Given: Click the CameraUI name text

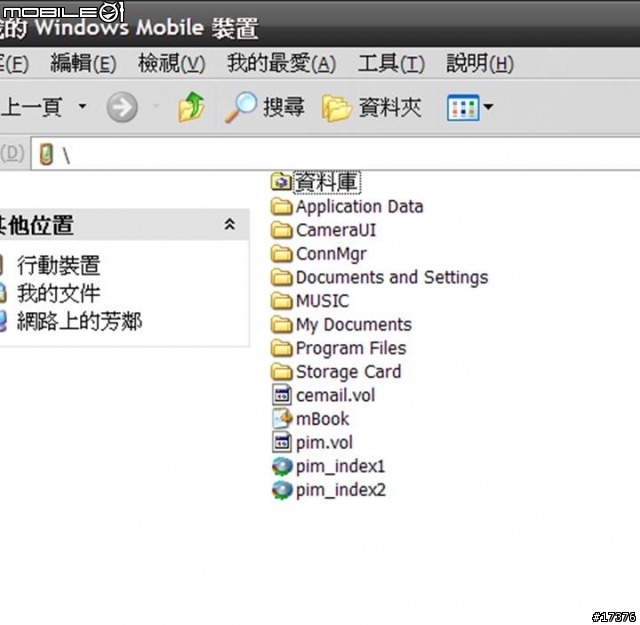Looking at the screenshot, I should click(336, 230).
